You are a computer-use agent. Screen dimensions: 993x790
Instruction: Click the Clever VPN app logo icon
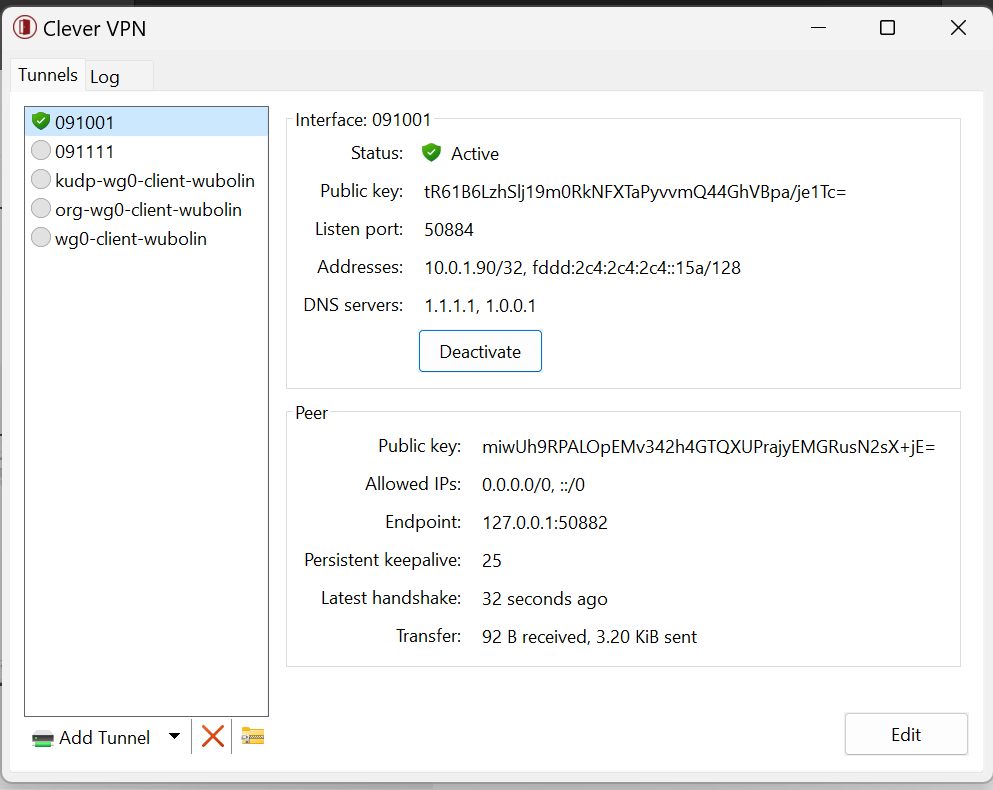(24, 28)
